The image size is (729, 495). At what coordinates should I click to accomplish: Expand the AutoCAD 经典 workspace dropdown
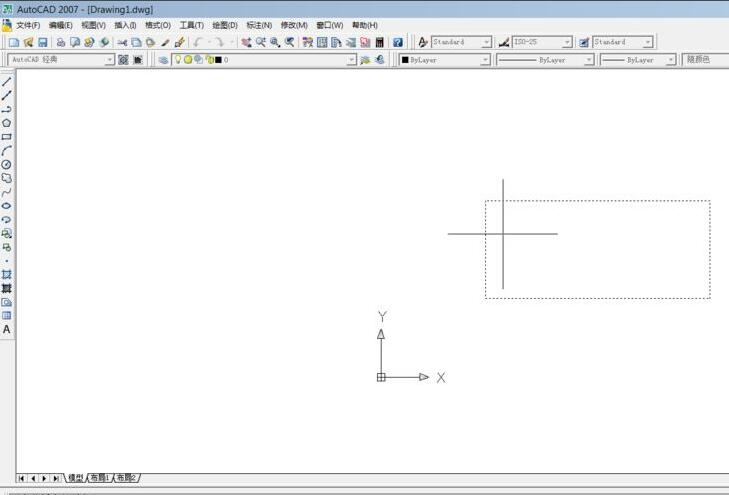pyautogui.click(x=109, y=60)
